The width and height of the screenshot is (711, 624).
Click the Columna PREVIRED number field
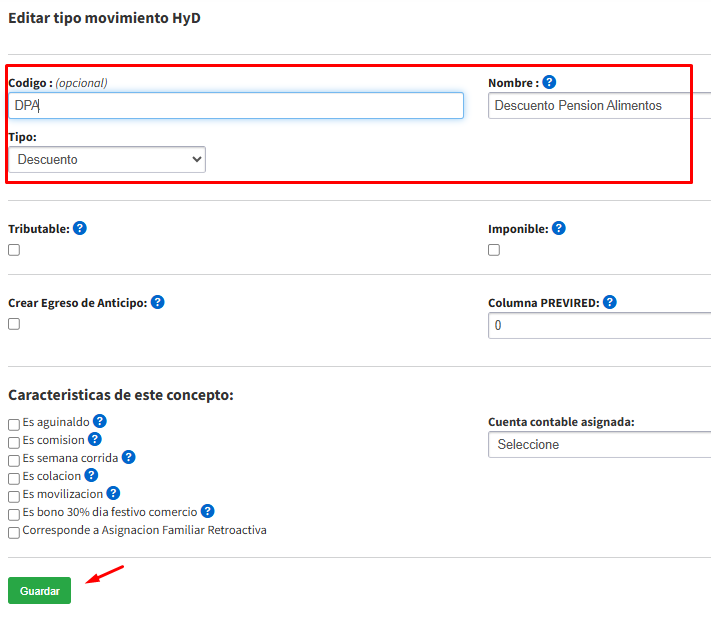pyautogui.click(x=600, y=326)
